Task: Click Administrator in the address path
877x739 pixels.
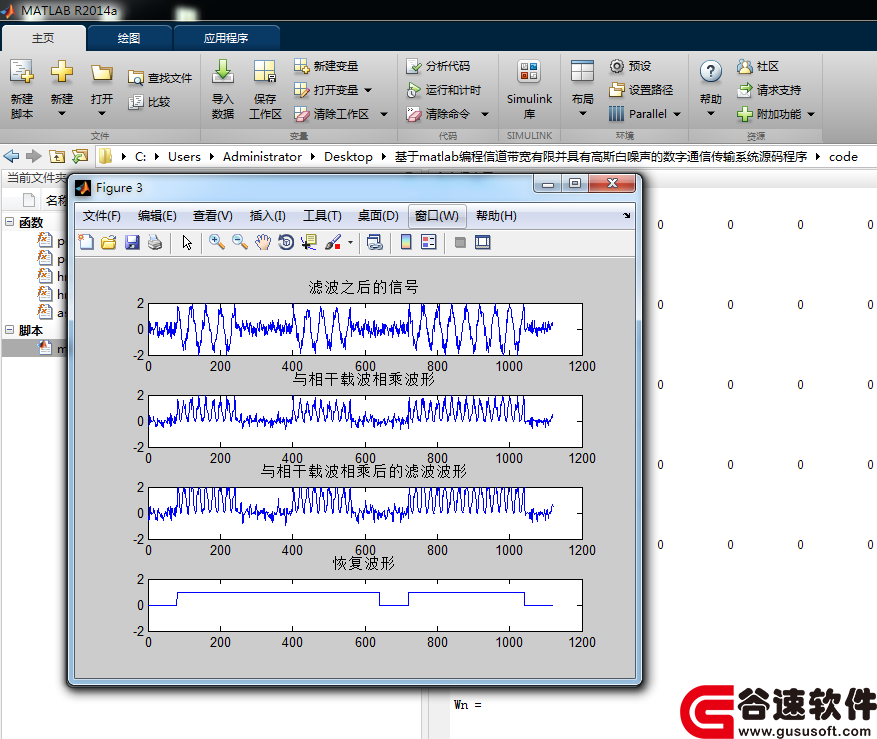Action: pyautogui.click(x=262, y=157)
